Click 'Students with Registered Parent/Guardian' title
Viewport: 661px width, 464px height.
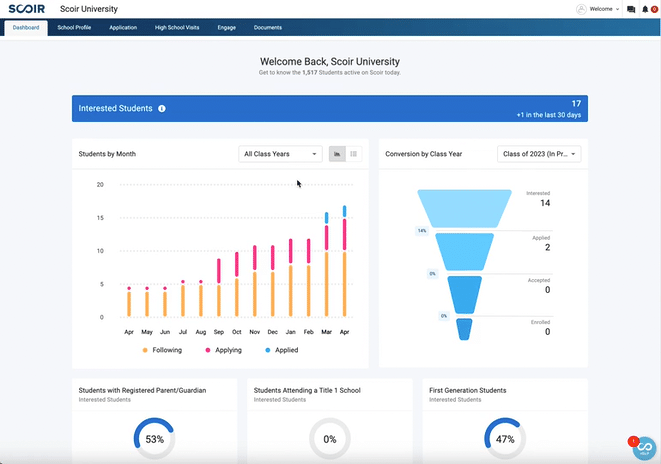[142, 391]
